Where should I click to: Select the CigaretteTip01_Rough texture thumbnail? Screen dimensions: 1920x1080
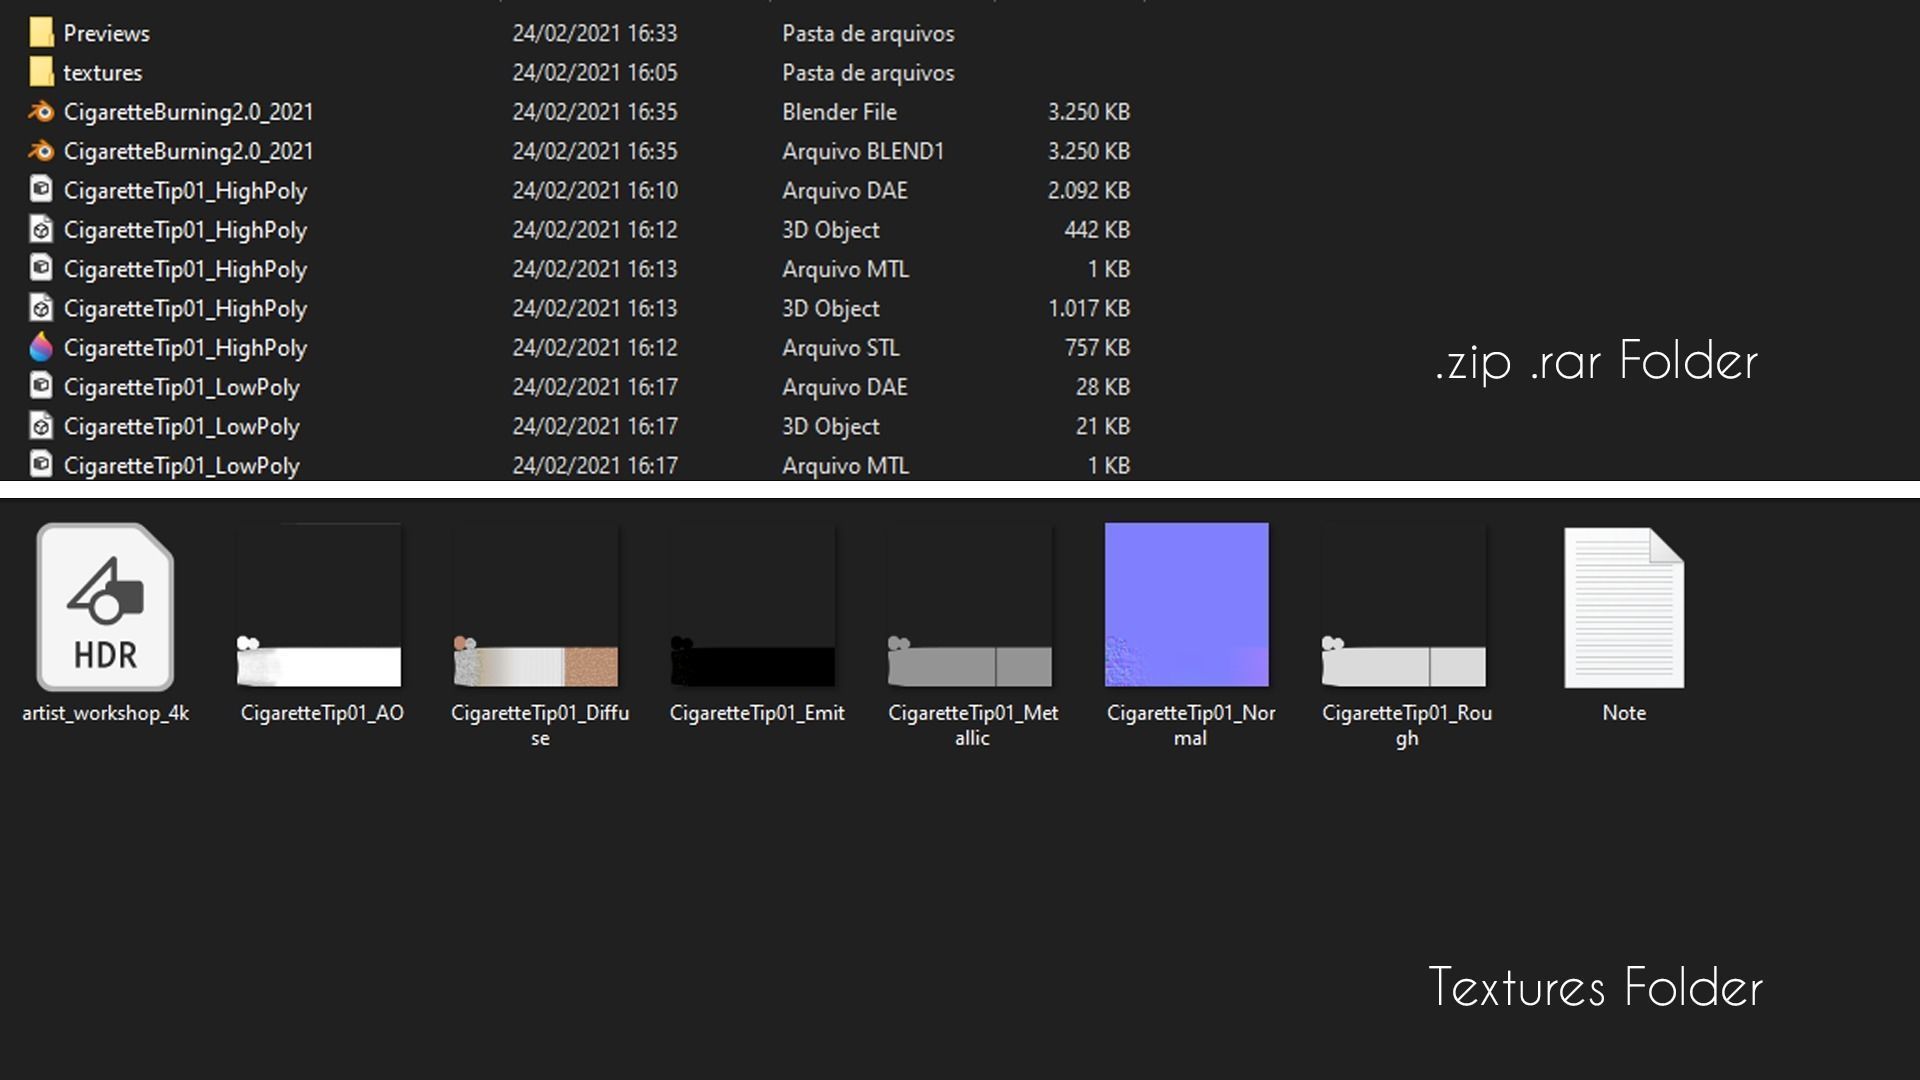click(x=1404, y=605)
